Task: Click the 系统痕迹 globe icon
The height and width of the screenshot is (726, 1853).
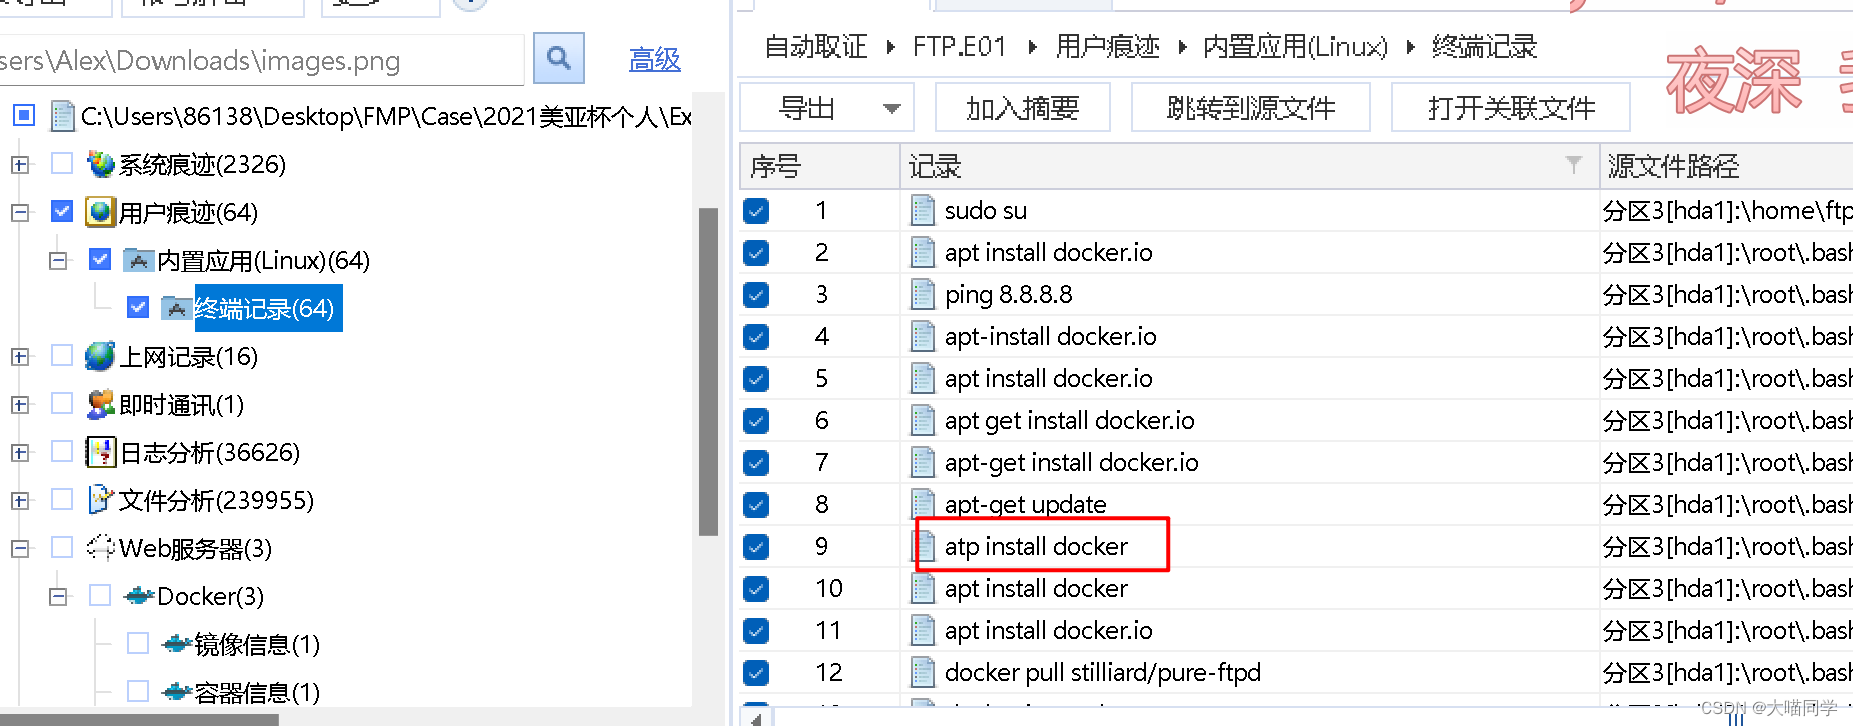Action: click(x=100, y=164)
